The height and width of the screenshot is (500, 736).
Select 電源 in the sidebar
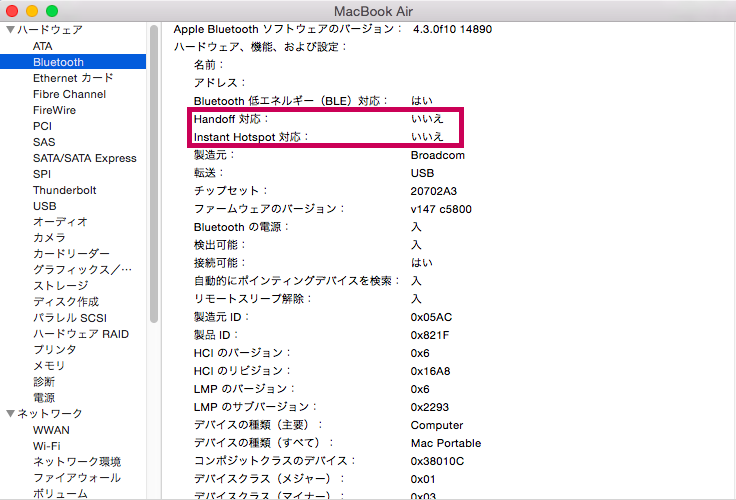[x=44, y=398]
